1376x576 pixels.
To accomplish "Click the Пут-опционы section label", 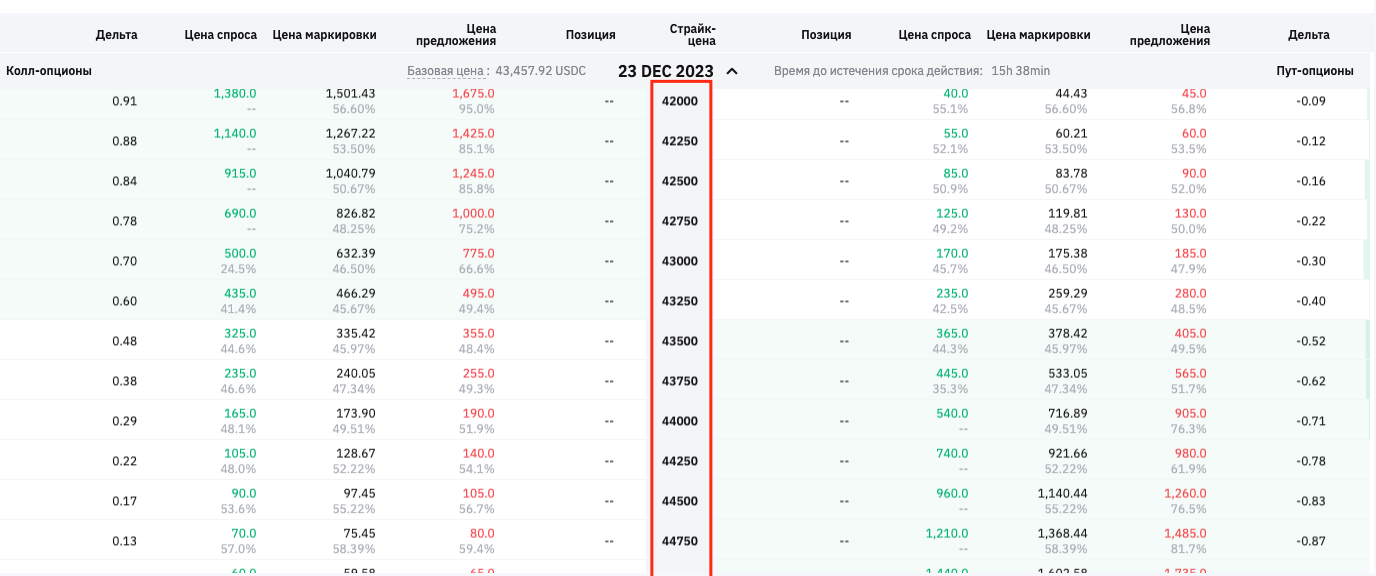I will [1314, 71].
